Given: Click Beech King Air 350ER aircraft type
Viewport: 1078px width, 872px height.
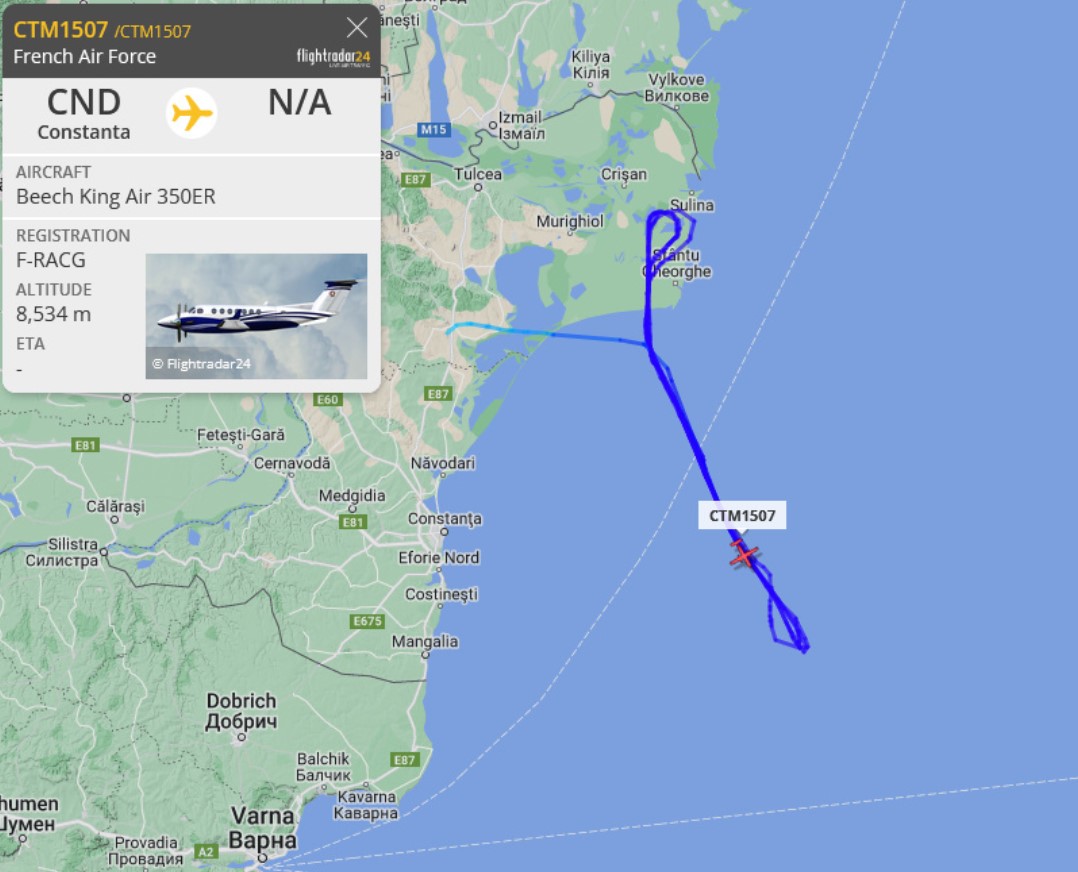Looking at the screenshot, I should (x=116, y=197).
